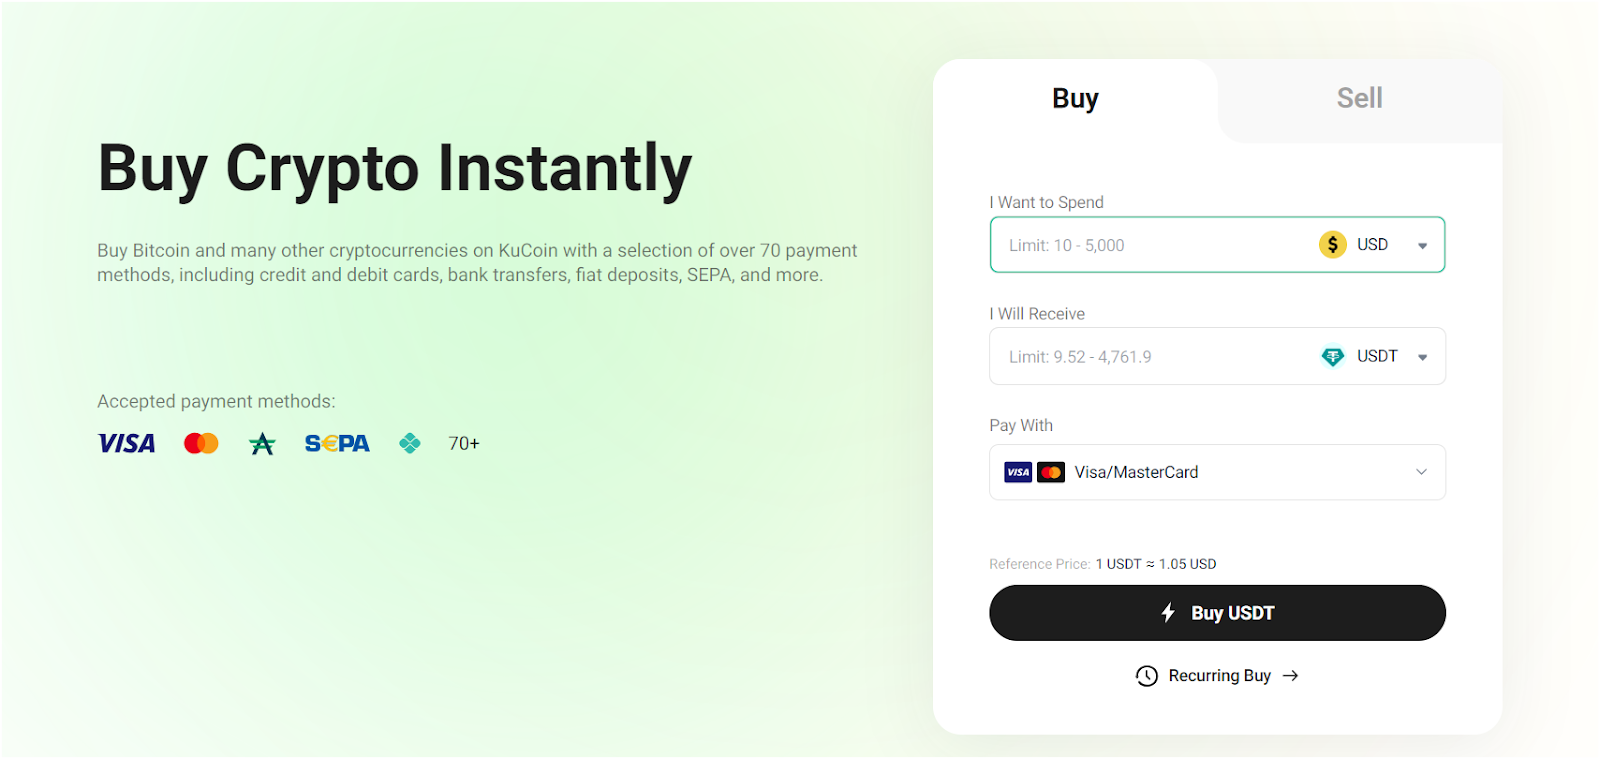The height and width of the screenshot is (759, 1600).
Task: Click the arrow next to Recurring Buy
Action: click(x=1290, y=676)
